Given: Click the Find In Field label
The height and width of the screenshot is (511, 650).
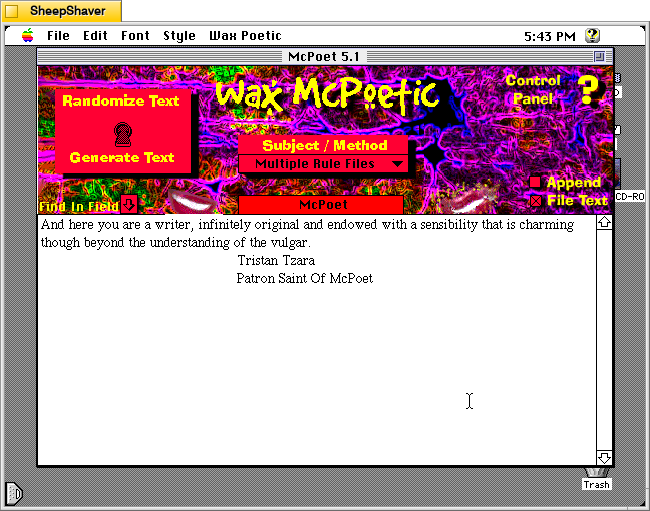Looking at the screenshot, I should click(x=79, y=206).
